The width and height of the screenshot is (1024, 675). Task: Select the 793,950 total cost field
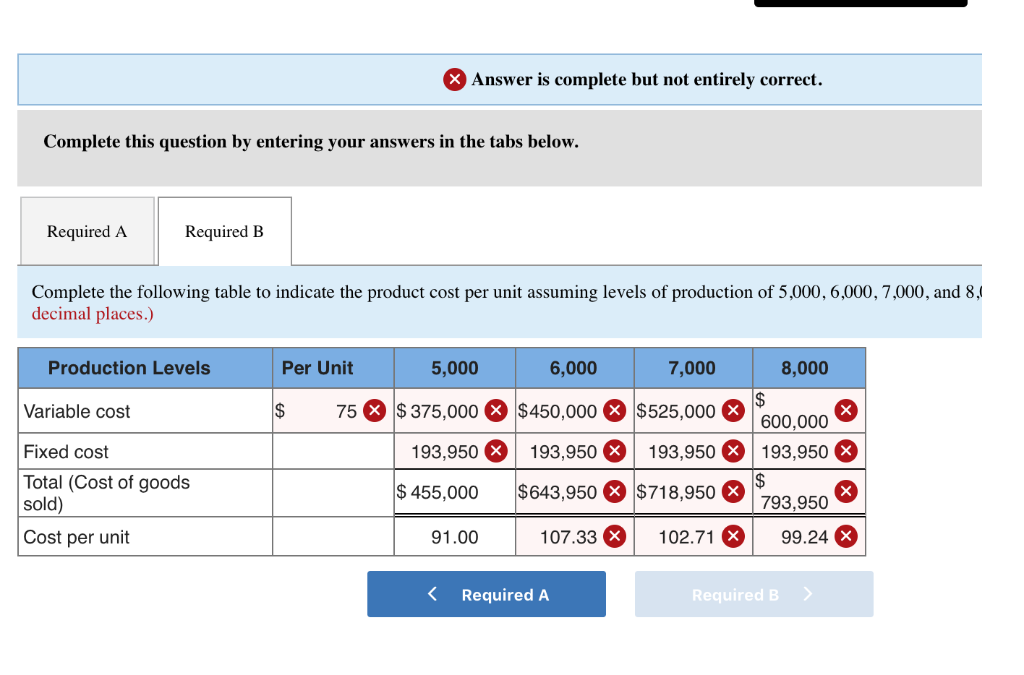pyautogui.click(x=809, y=492)
